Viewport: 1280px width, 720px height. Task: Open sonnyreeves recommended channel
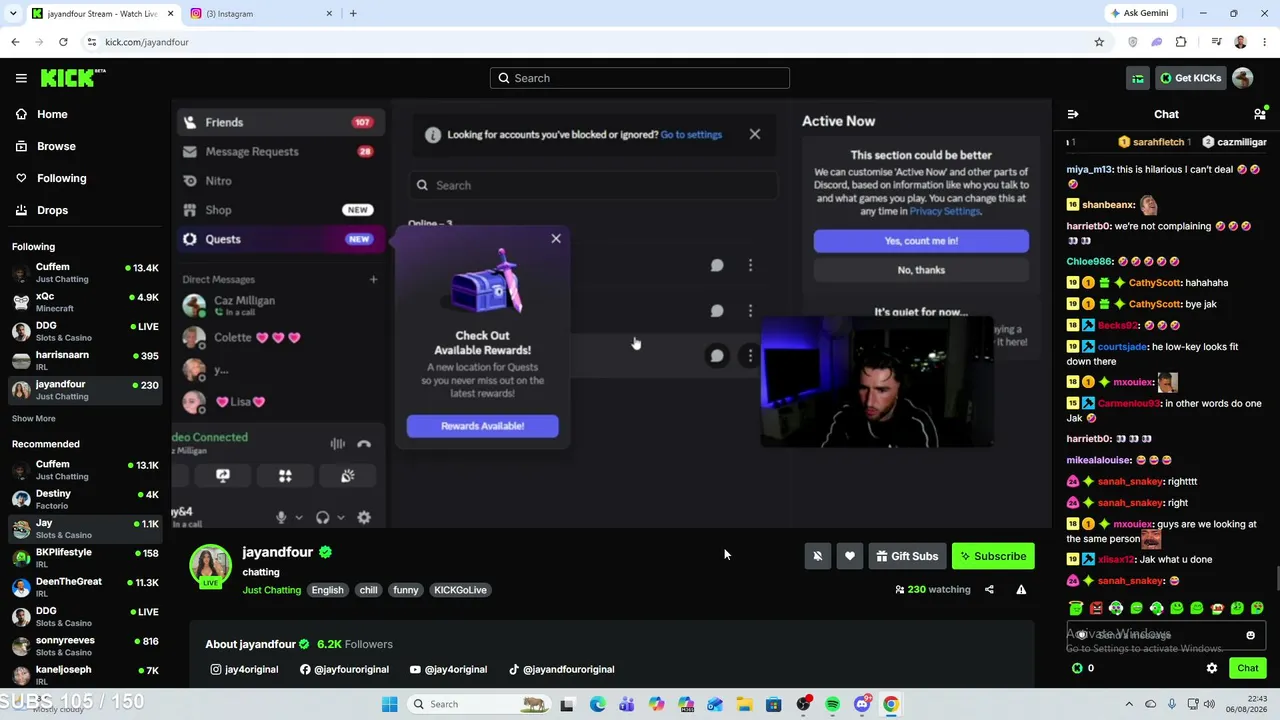pos(85,646)
